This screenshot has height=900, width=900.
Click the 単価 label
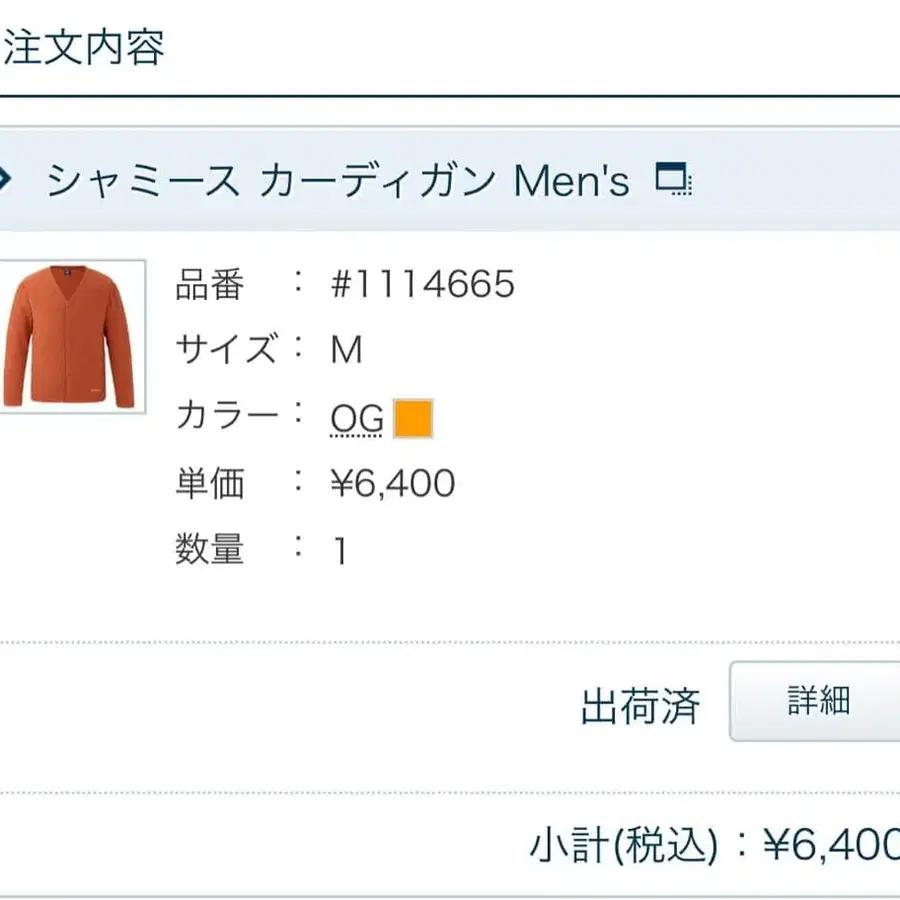coord(210,484)
